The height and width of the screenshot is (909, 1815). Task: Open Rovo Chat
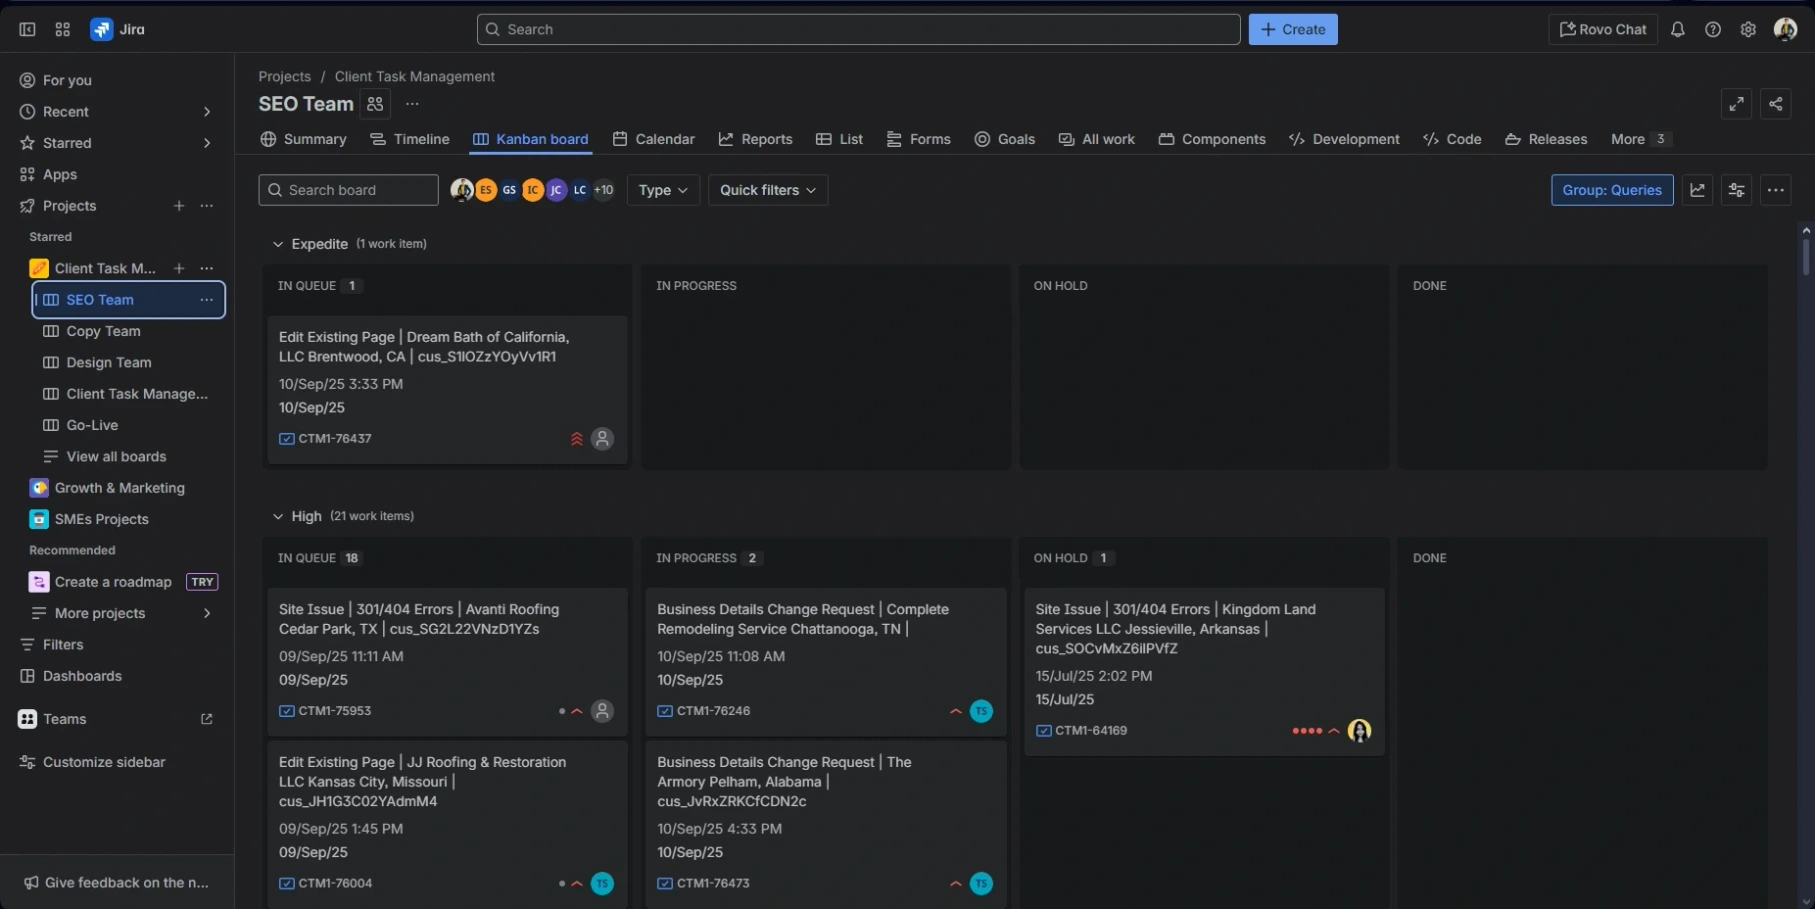pyautogui.click(x=1602, y=29)
